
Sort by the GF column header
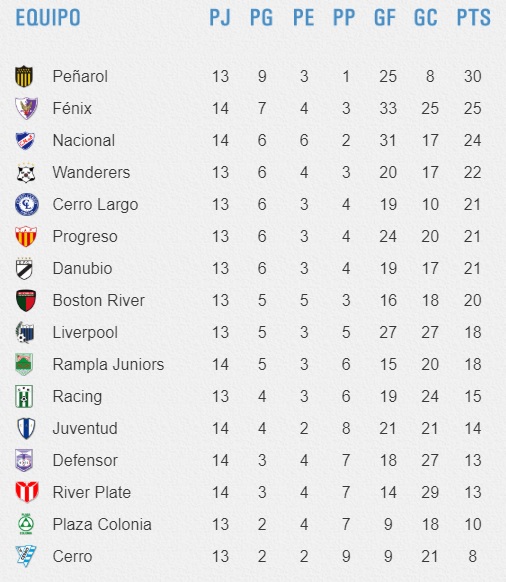pos(385,17)
